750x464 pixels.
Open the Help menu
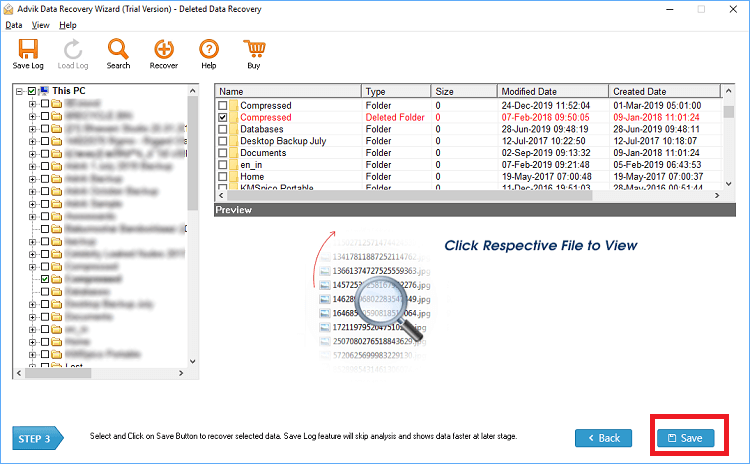coord(67,25)
